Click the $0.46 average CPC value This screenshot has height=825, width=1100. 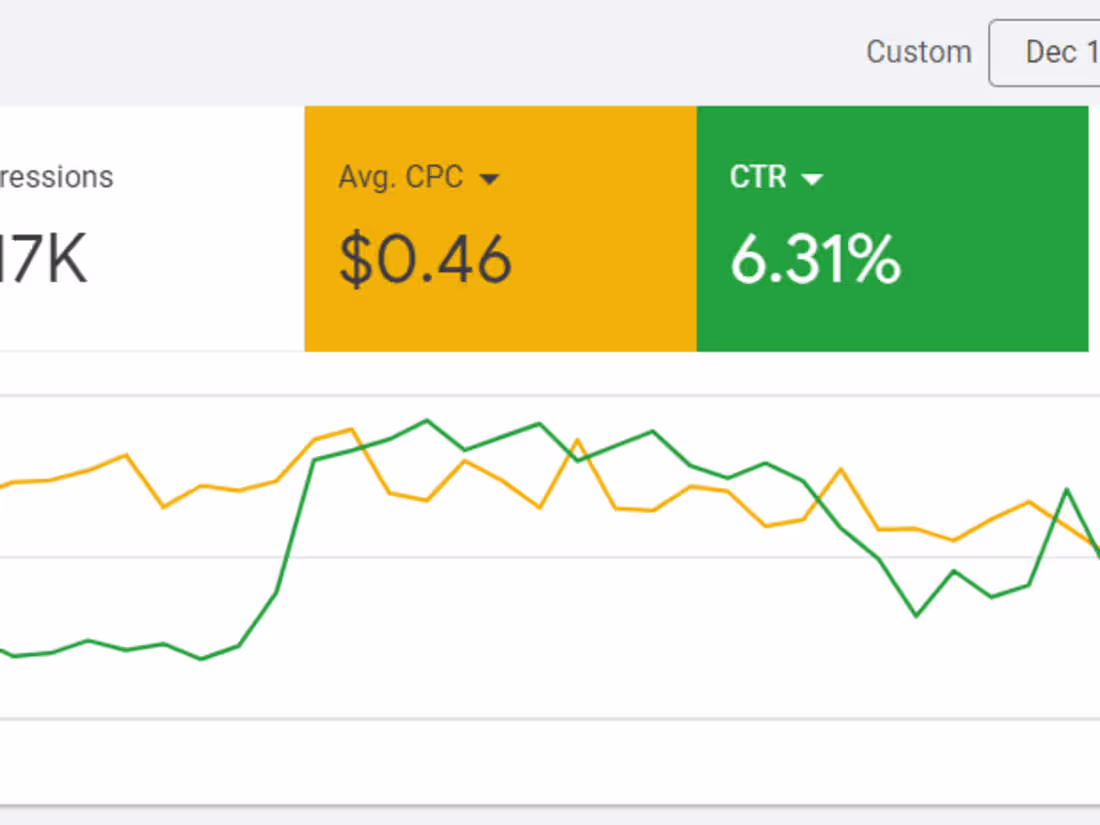click(x=424, y=258)
